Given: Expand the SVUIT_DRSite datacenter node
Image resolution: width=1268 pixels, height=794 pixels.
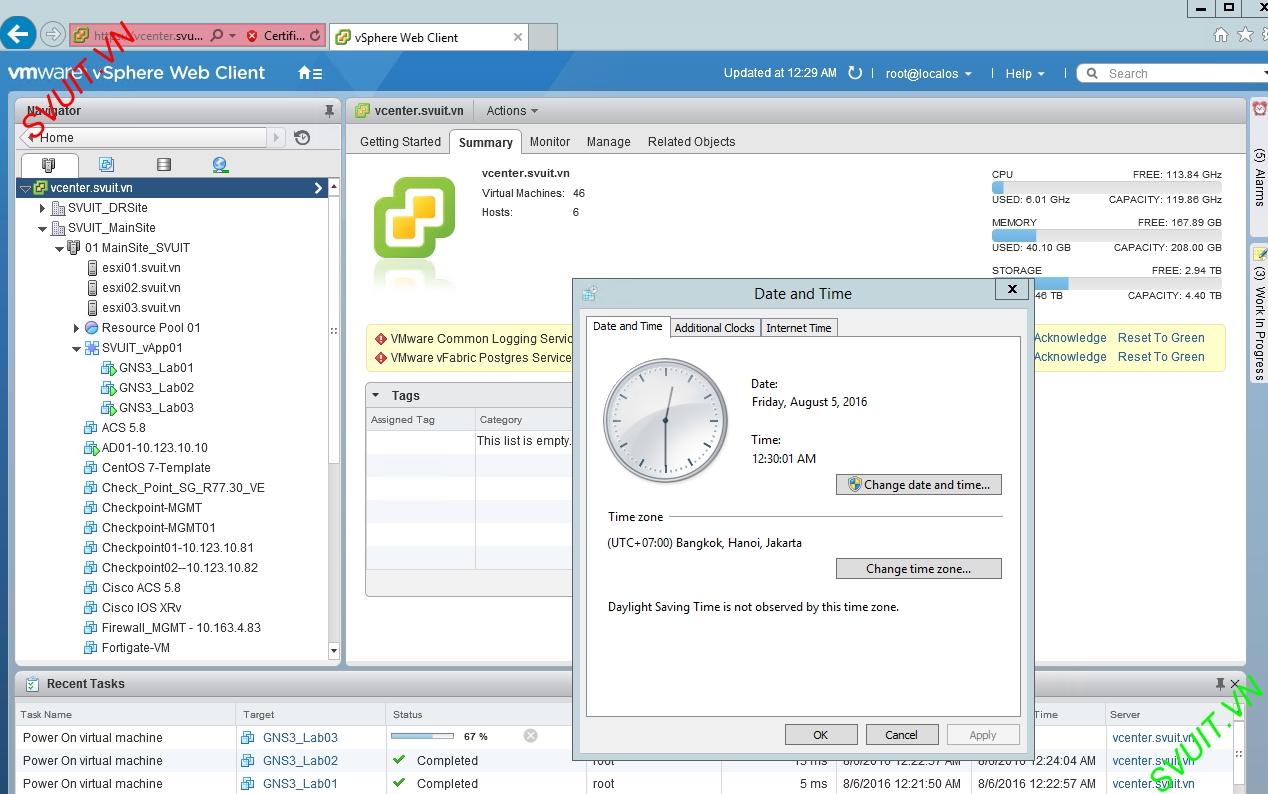Looking at the screenshot, I should pos(42,208).
